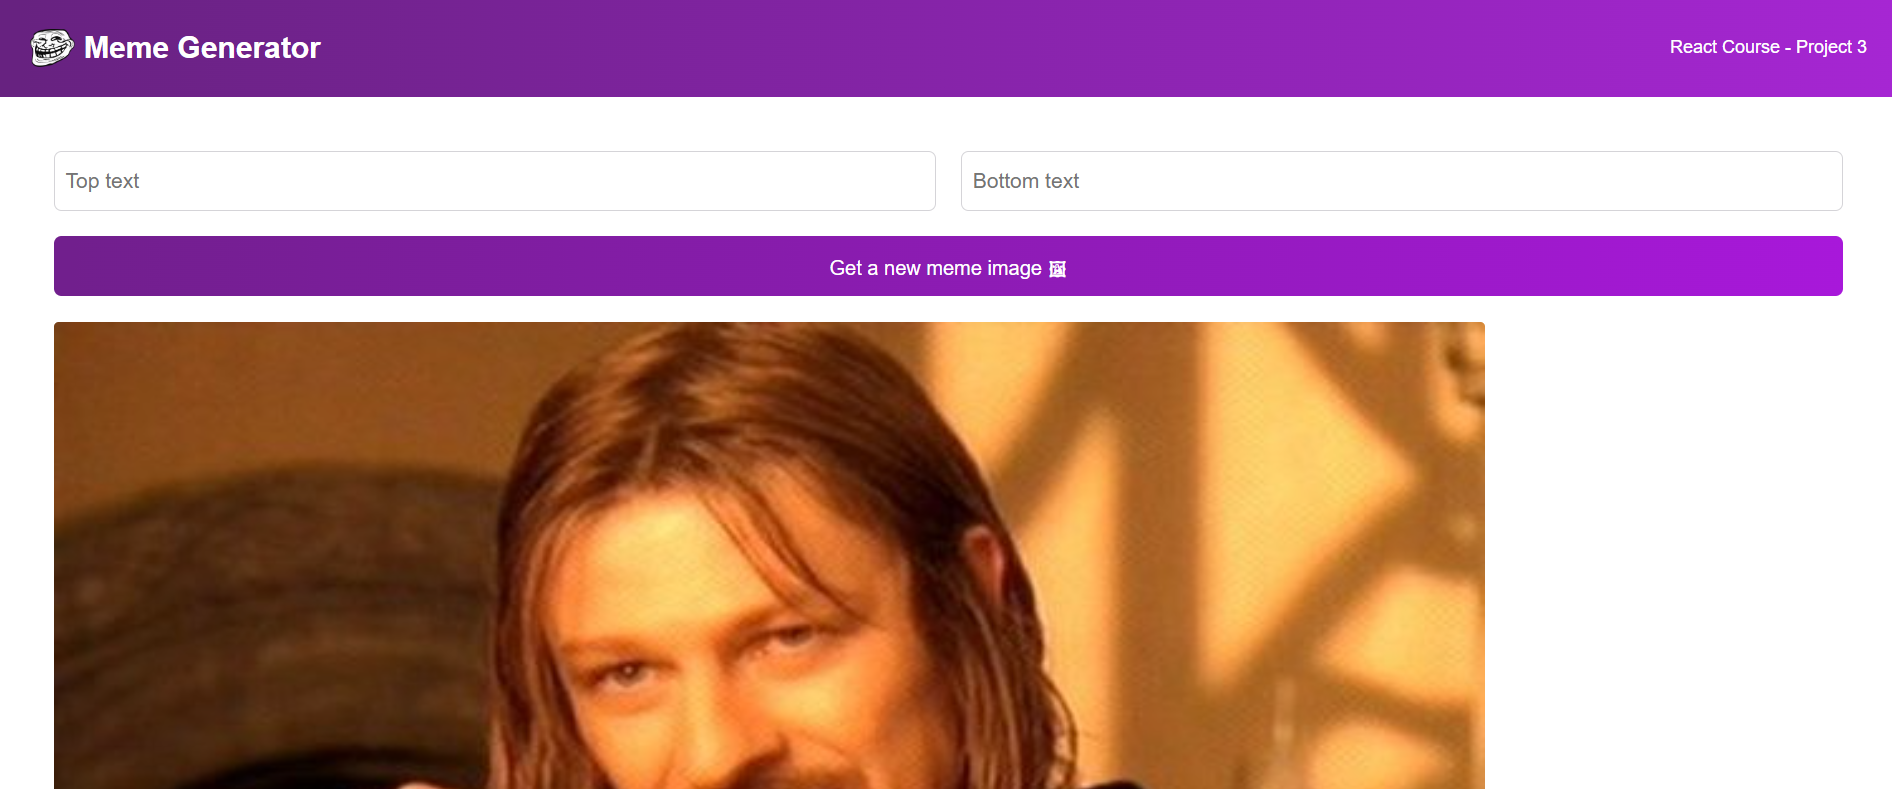Click the picture frame emoji on the button
Viewport: 1892px width, 789px height.
pos(1057,269)
